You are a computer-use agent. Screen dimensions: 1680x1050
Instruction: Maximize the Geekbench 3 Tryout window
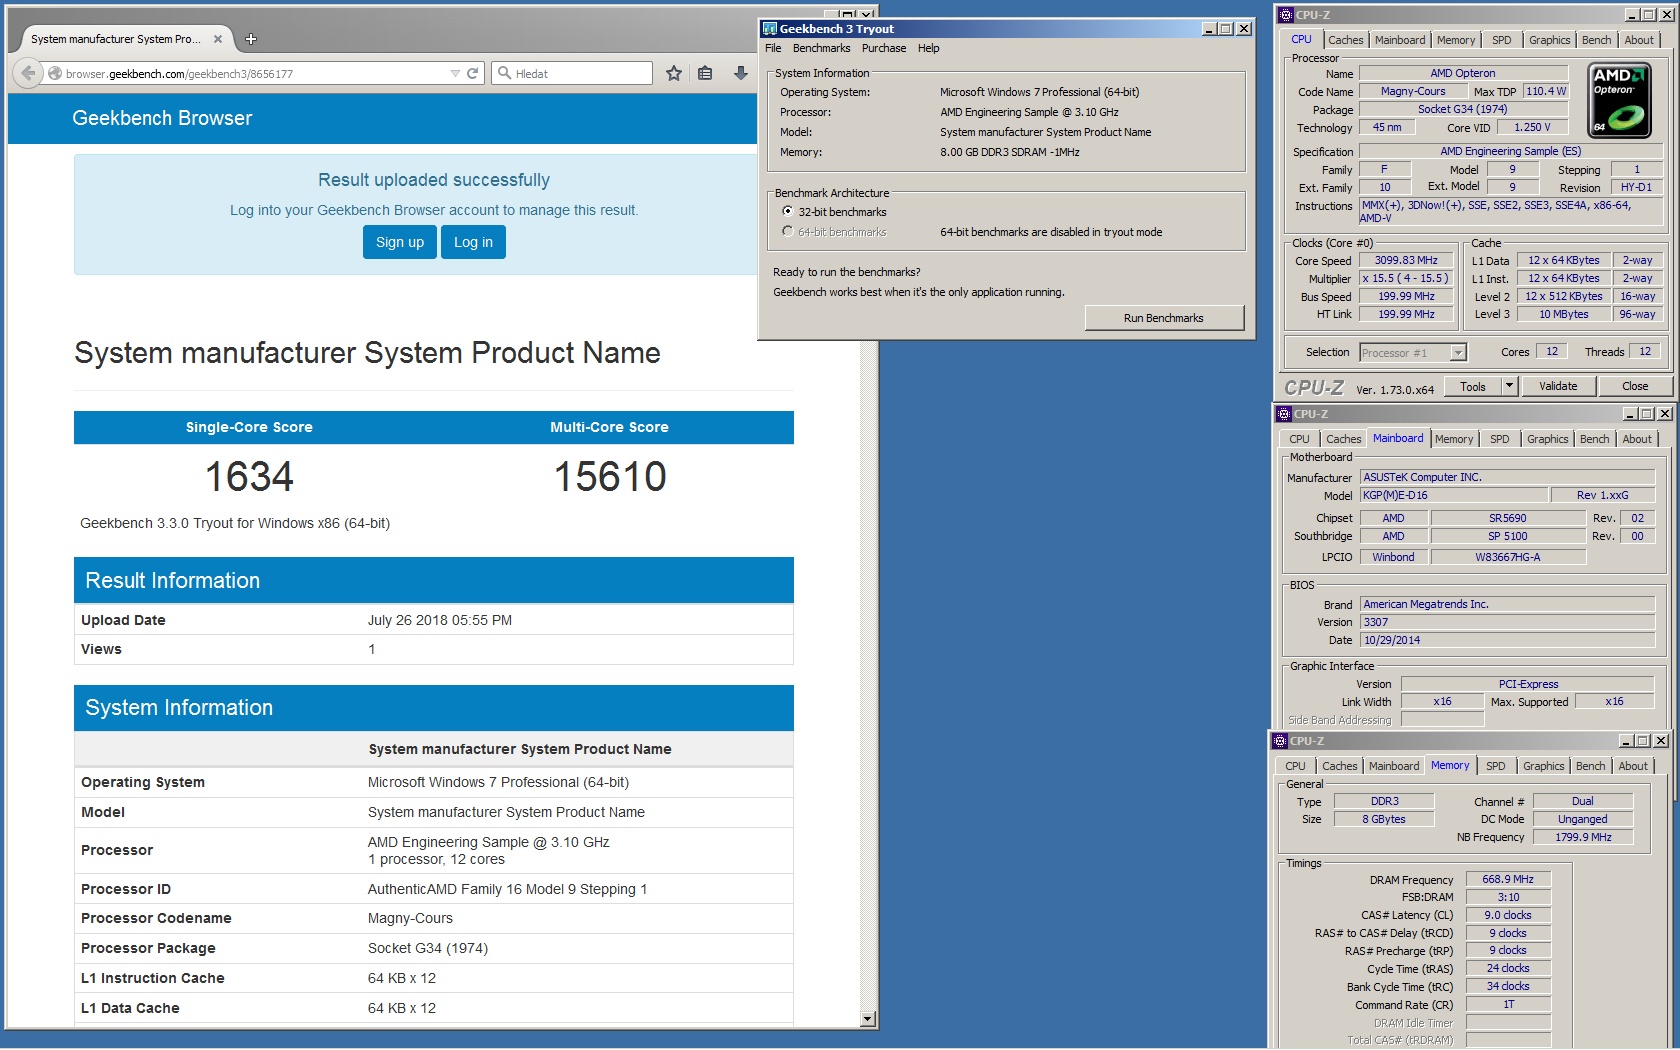[1226, 29]
